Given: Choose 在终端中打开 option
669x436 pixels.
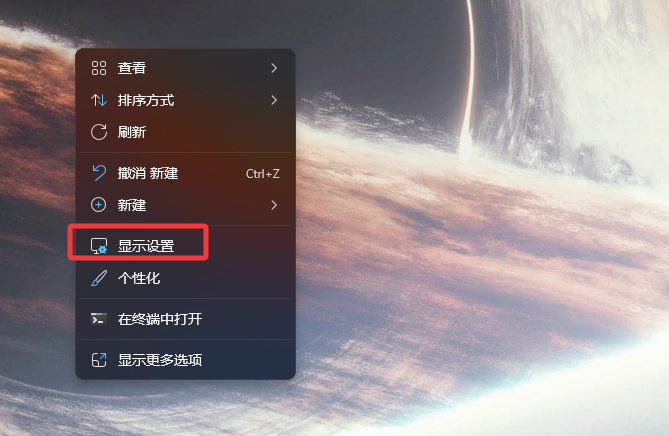Looking at the screenshot, I should click(x=185, y=319).
